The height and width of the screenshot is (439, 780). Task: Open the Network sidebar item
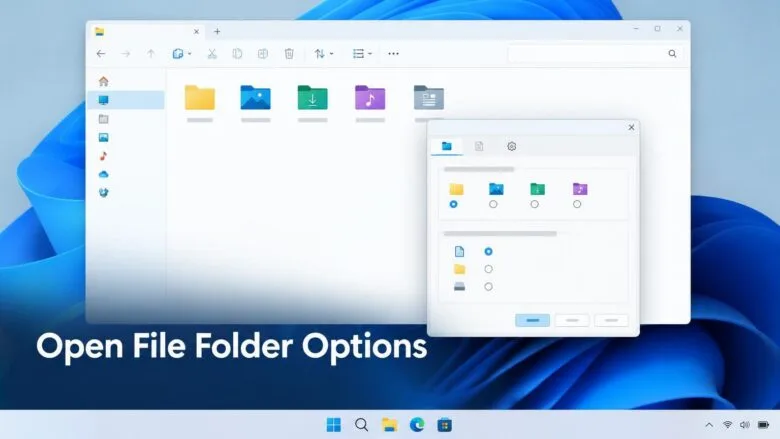pyautogui.click(x=103, y=192)
